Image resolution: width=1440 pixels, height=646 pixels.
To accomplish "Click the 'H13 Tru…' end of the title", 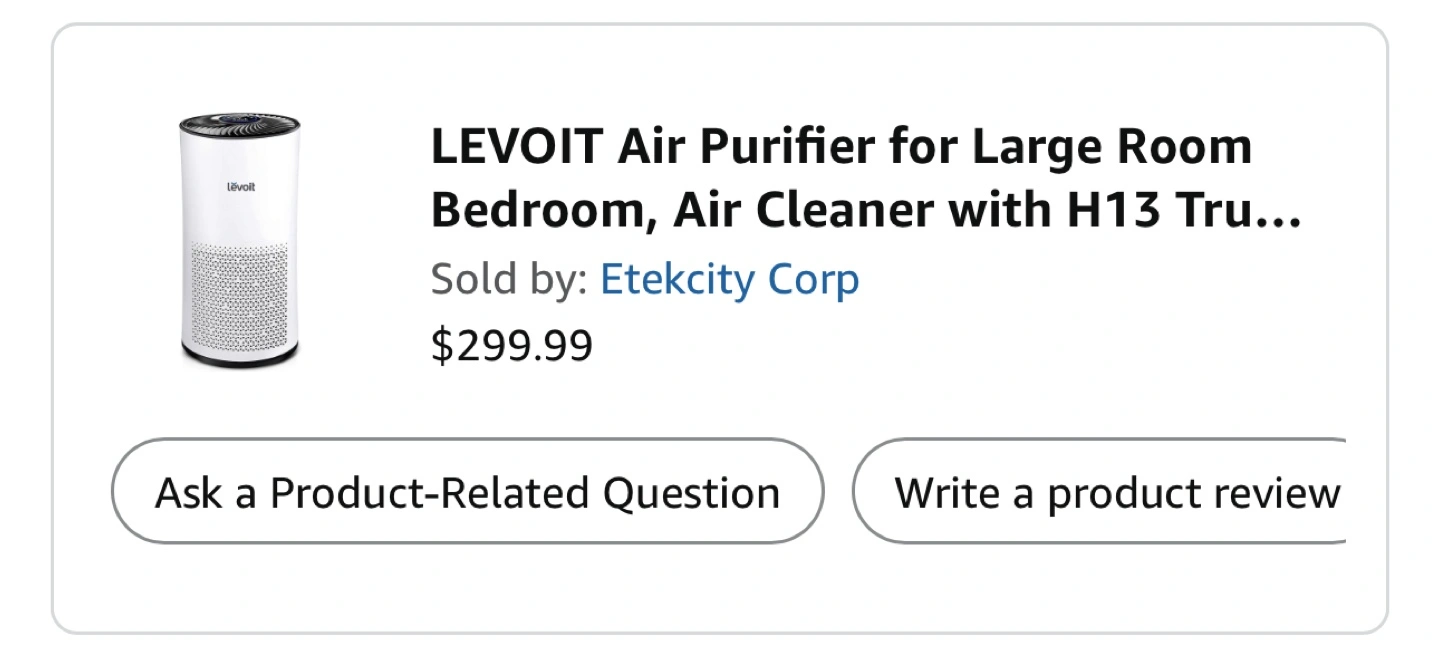I will 1184,210.
